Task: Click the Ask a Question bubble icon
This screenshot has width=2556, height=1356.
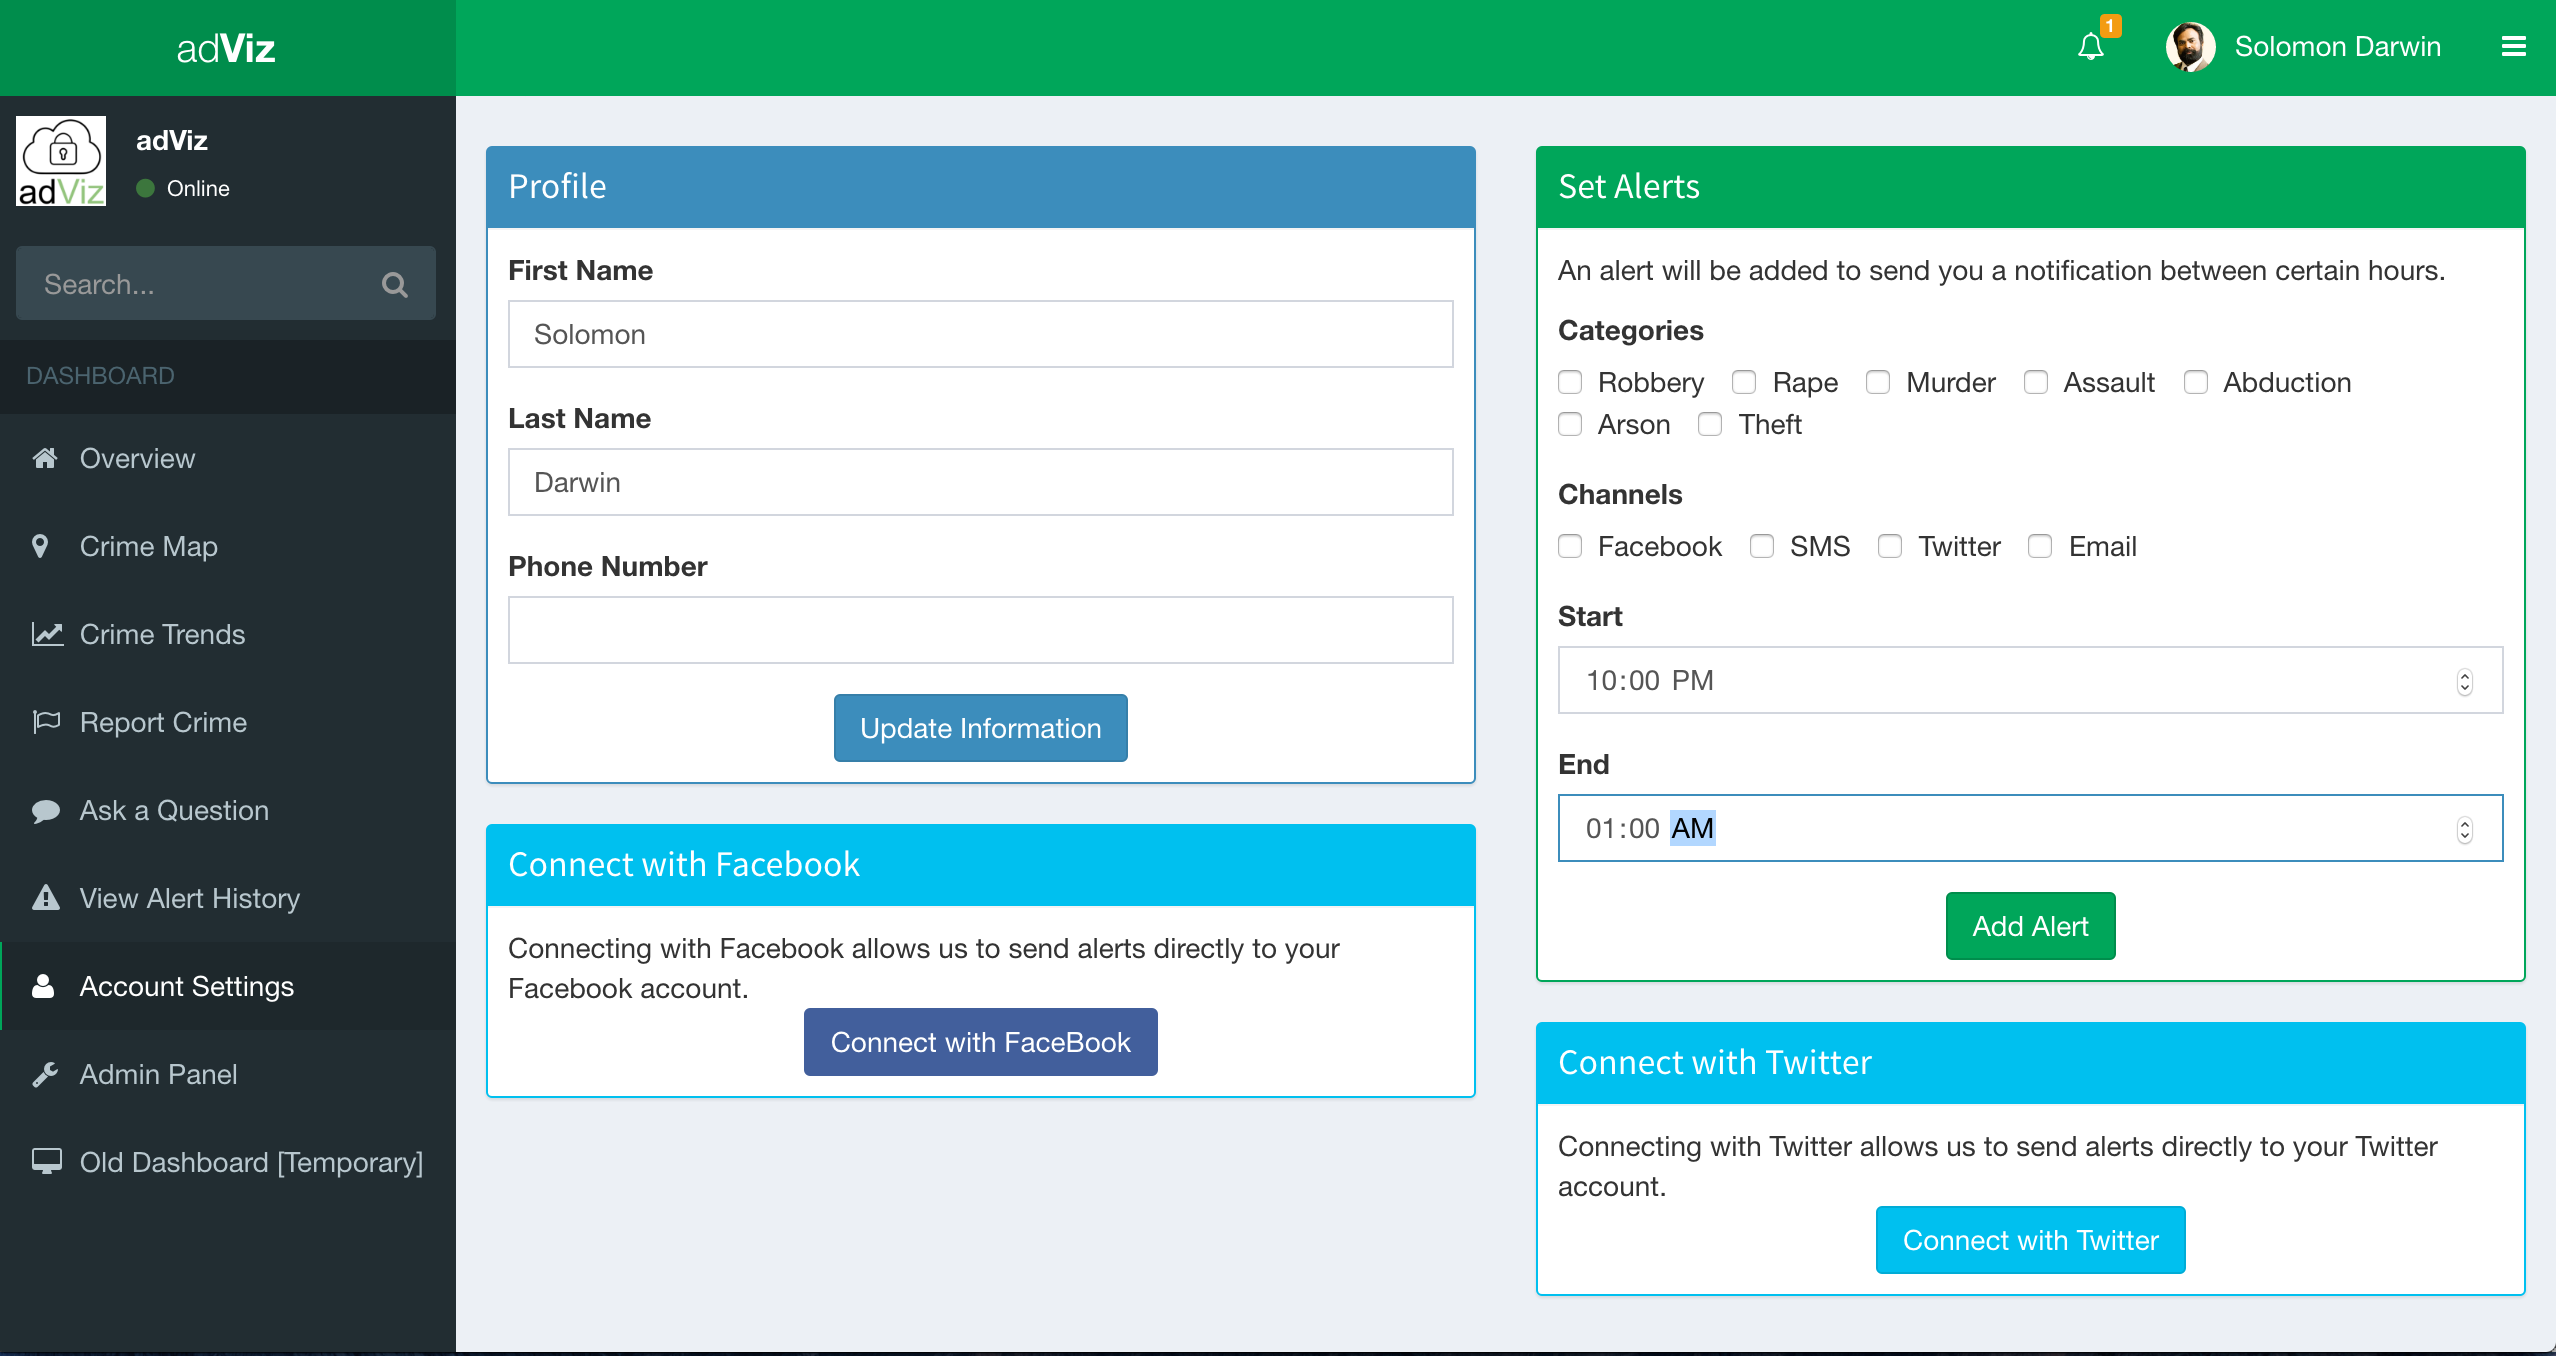Action: point(46,810)
